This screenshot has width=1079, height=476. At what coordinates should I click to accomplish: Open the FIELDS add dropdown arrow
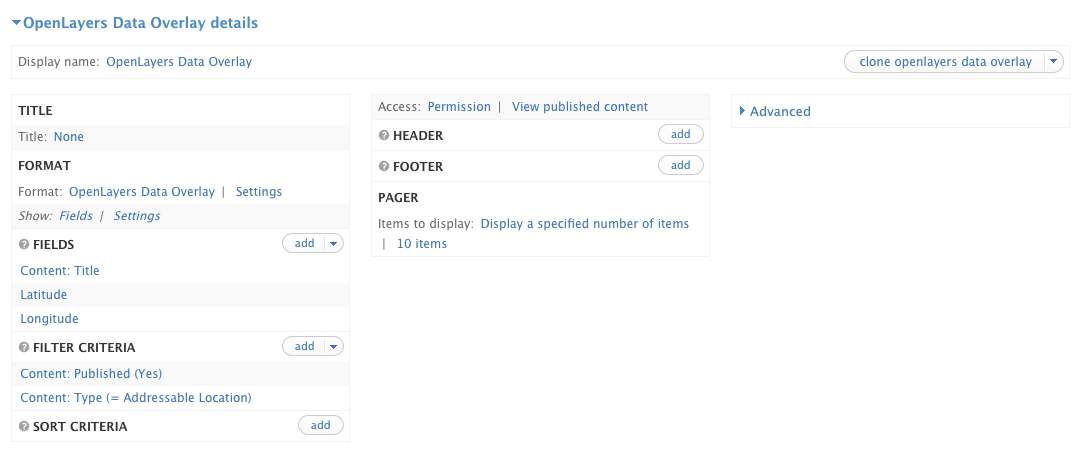(x=334, y=243)
